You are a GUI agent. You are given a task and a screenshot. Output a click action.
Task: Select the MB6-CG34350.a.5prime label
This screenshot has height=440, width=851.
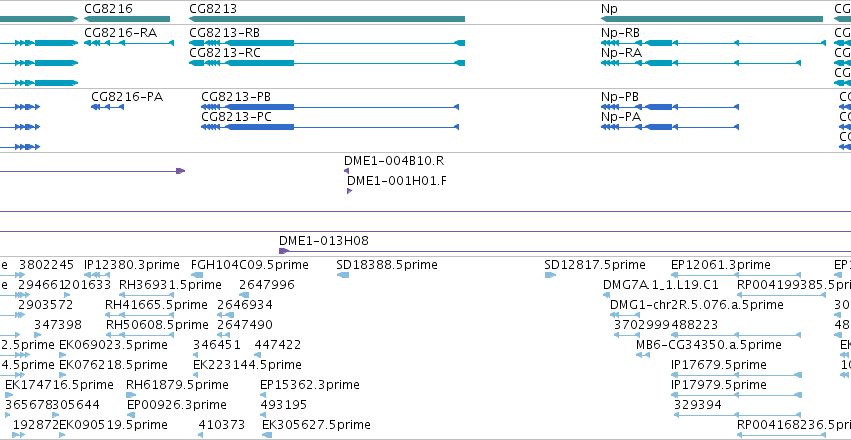[x=709, y=345]
